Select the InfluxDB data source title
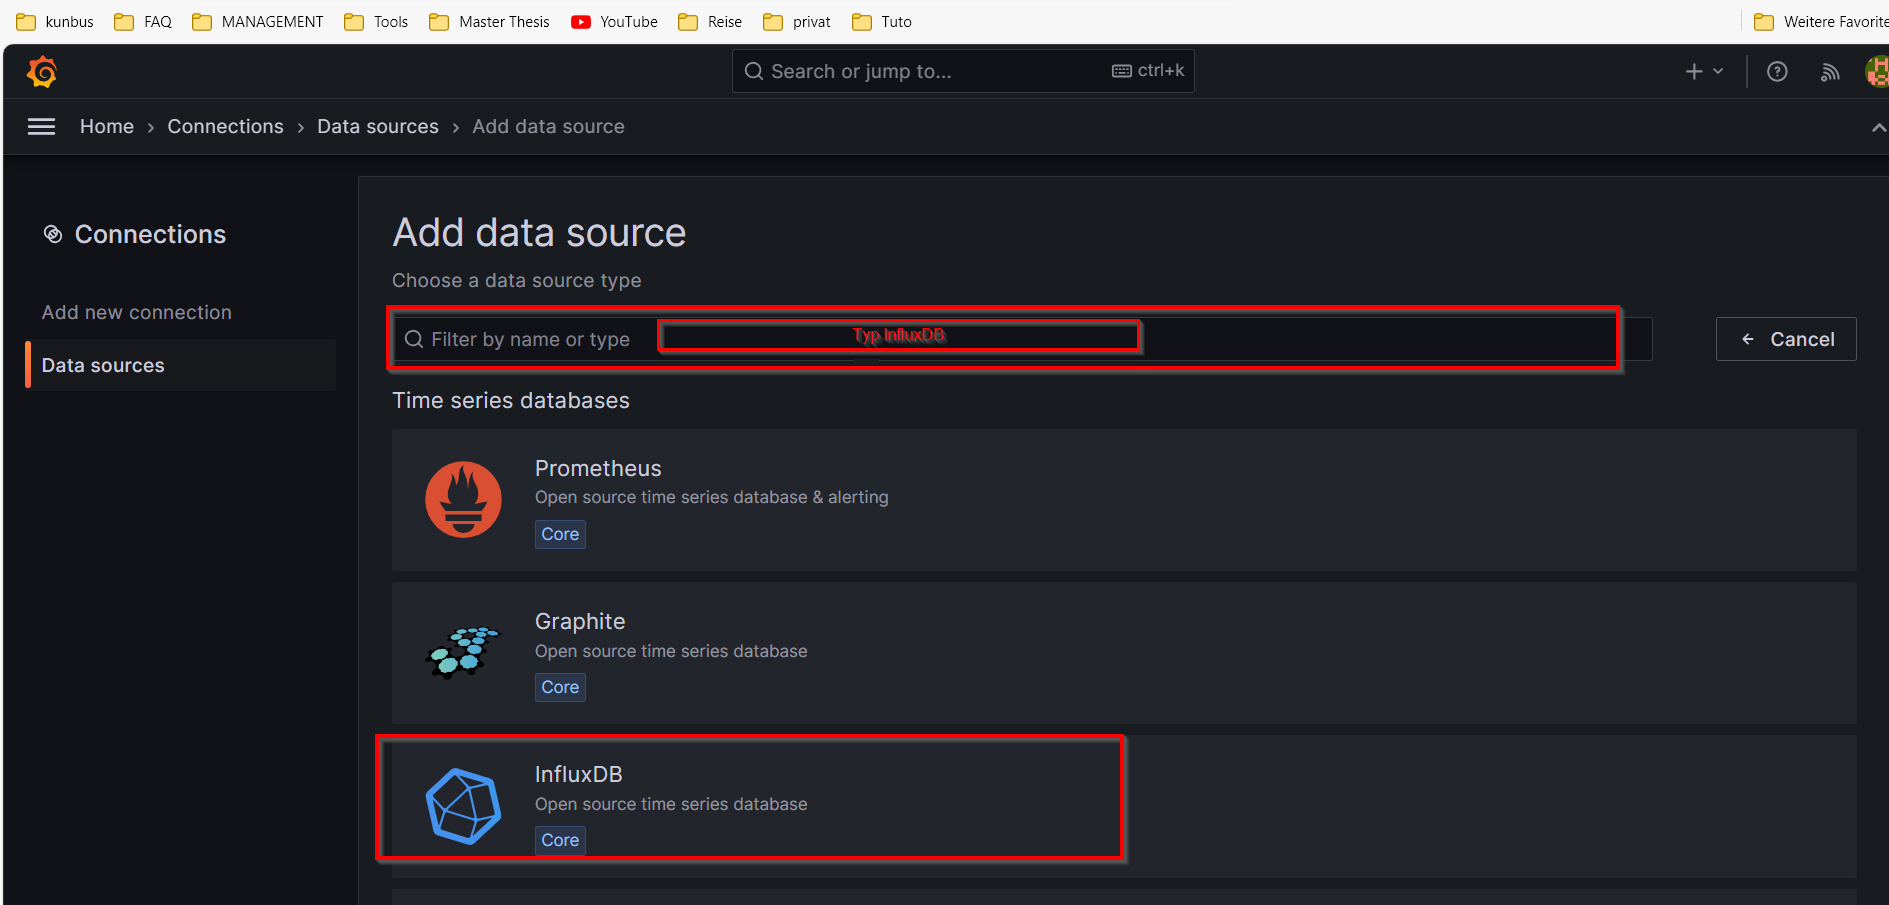The image size is (1889, 905). pos(579,774)
